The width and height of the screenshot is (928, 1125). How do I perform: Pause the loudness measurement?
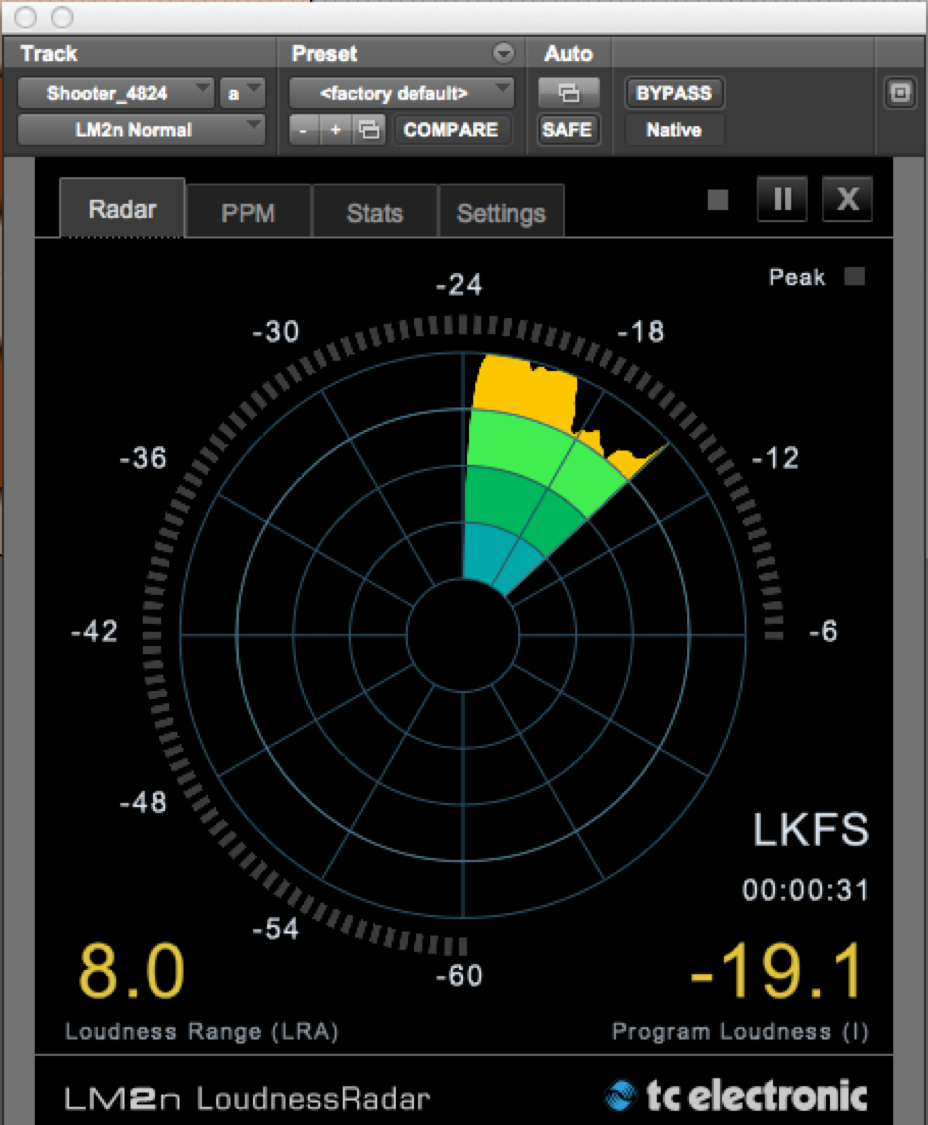pos(782,199)
